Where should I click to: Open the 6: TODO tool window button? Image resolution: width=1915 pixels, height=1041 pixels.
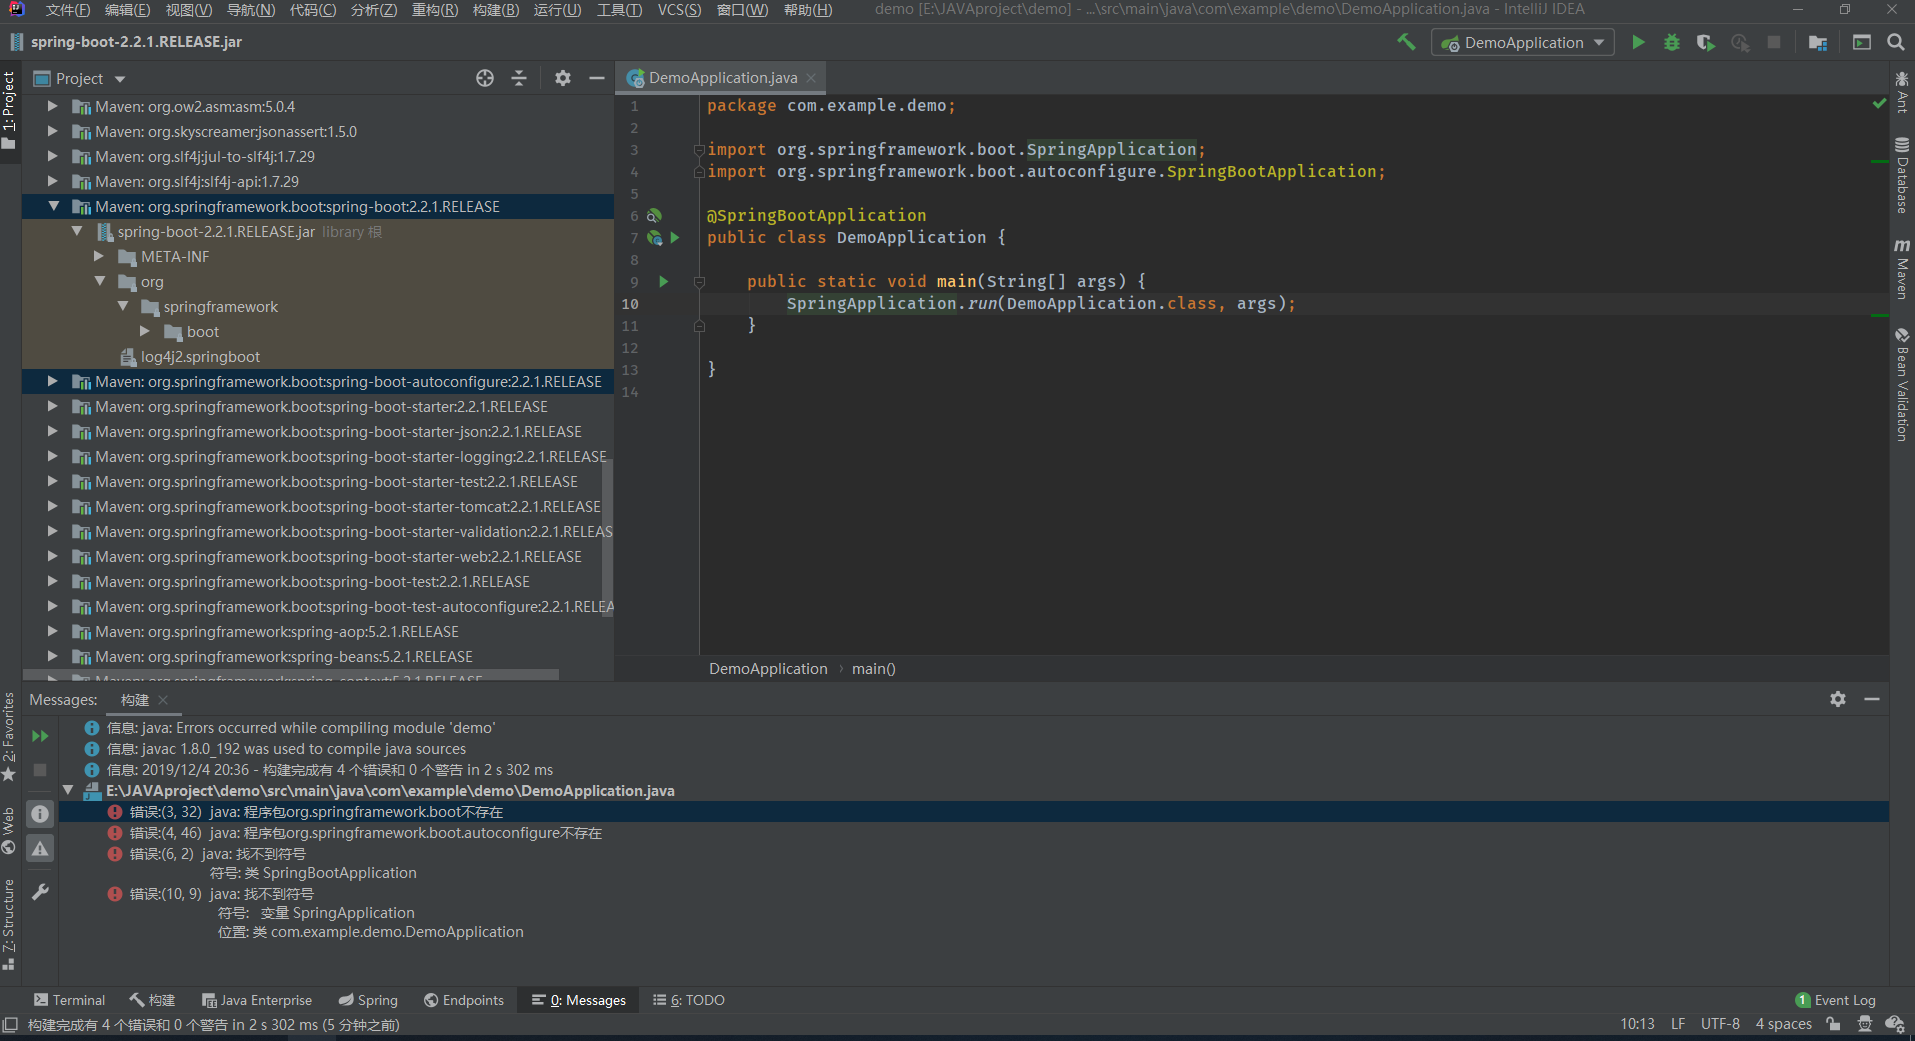click(689, 1000)
